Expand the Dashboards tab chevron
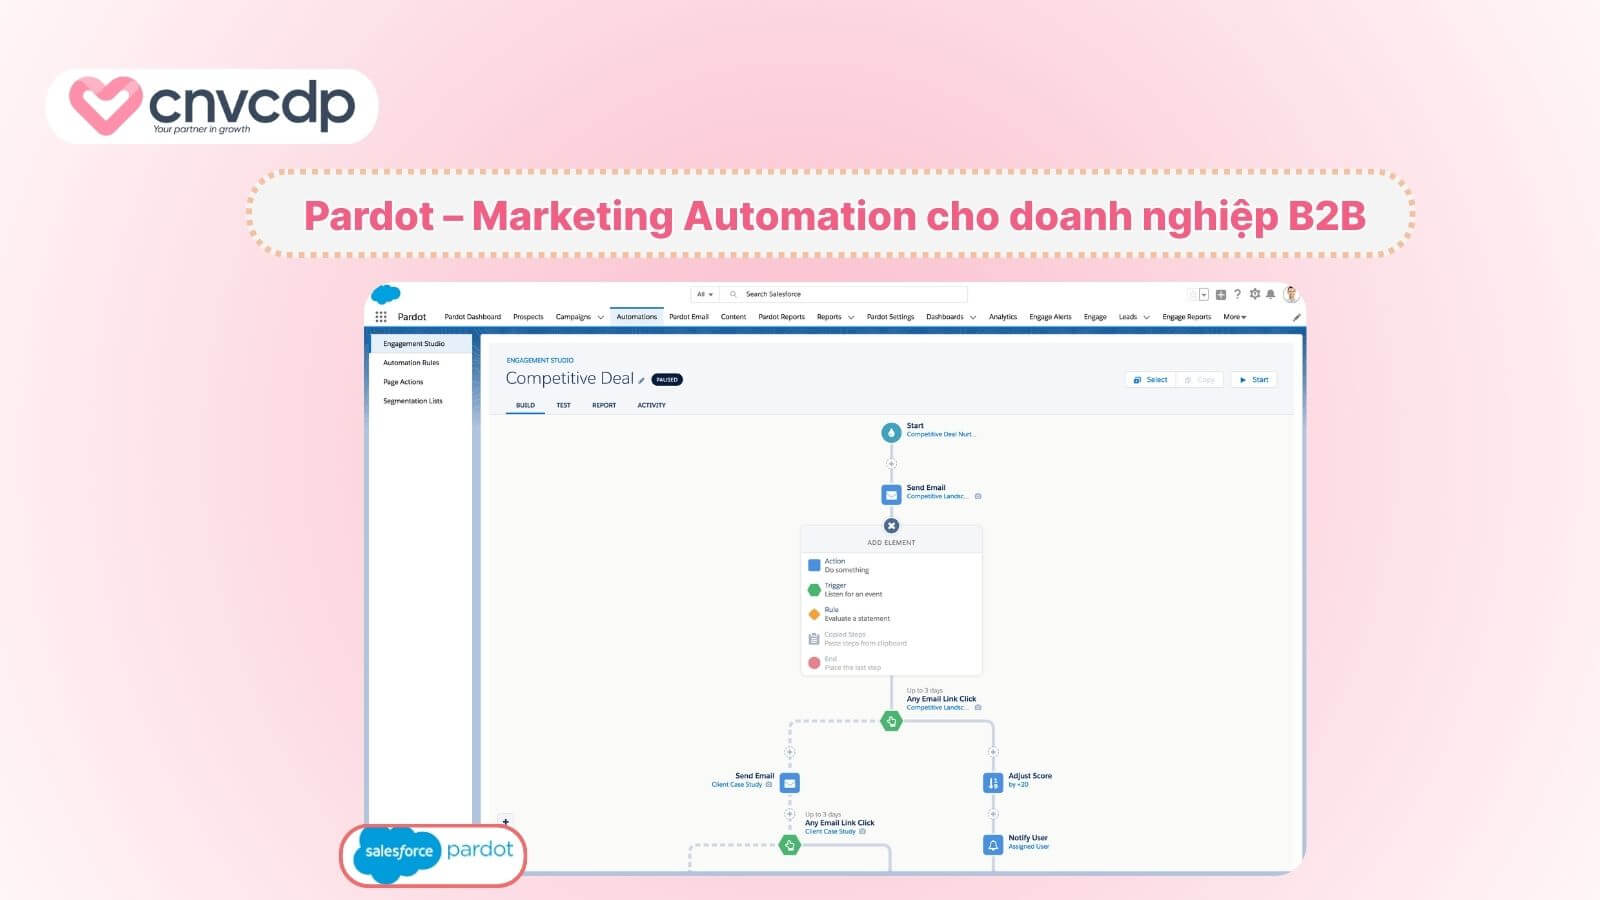This screenshot has height=900, width=1600. (x=973, y=317)
